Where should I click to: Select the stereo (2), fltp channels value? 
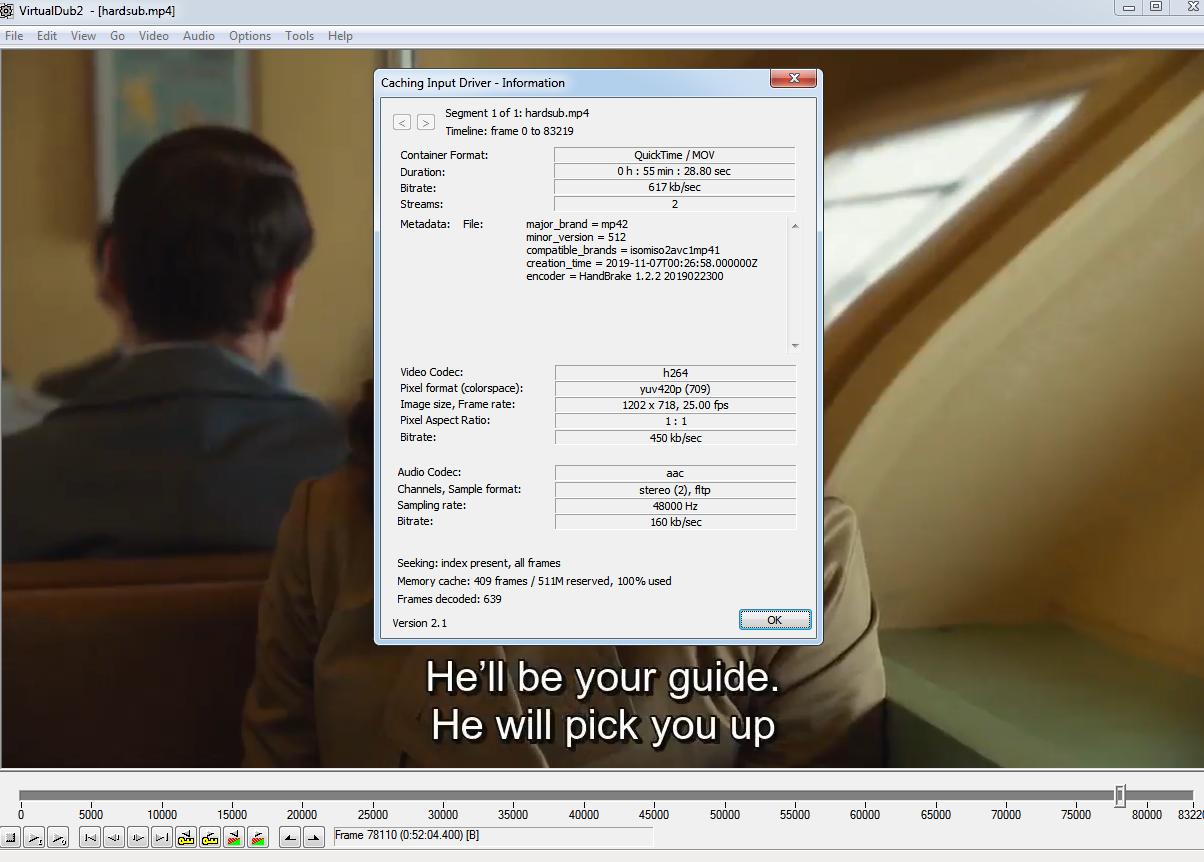(675, 490)
